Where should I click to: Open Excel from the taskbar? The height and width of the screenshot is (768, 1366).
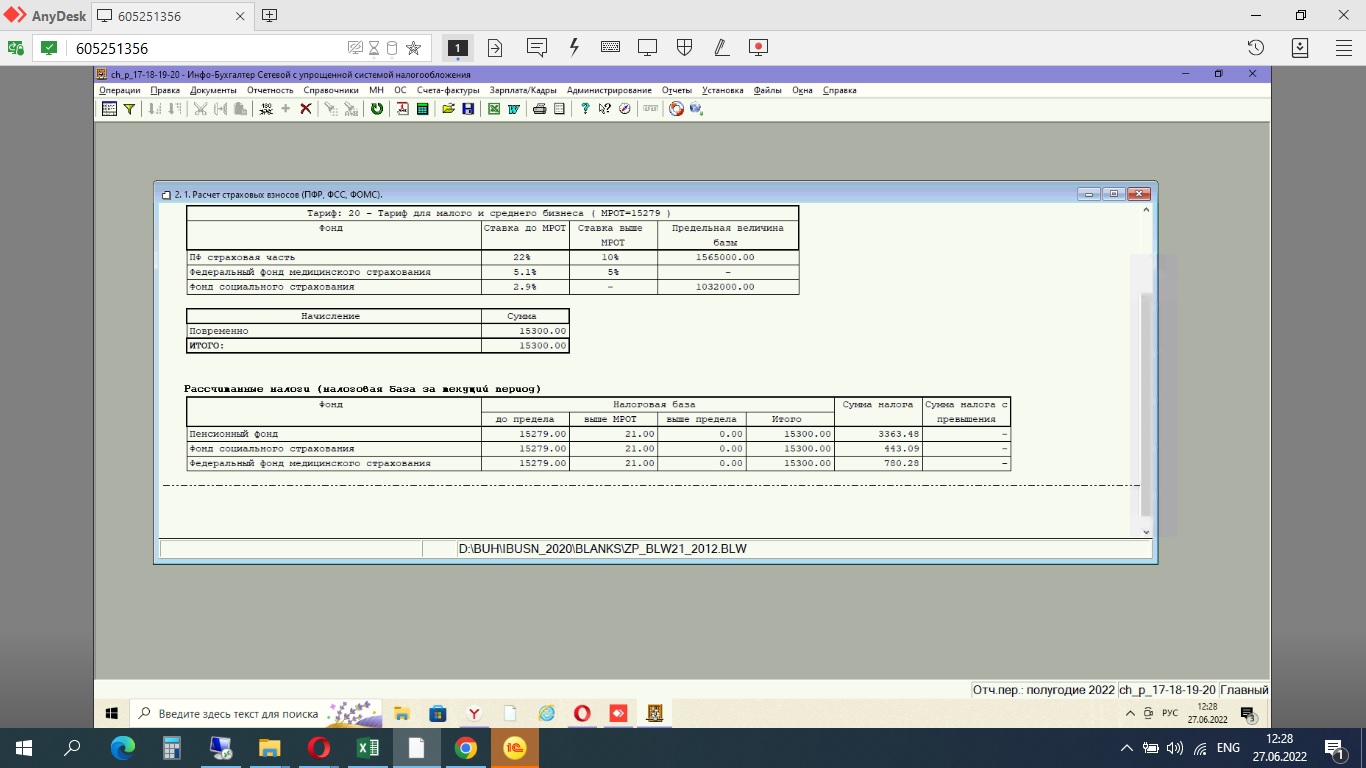367,748
